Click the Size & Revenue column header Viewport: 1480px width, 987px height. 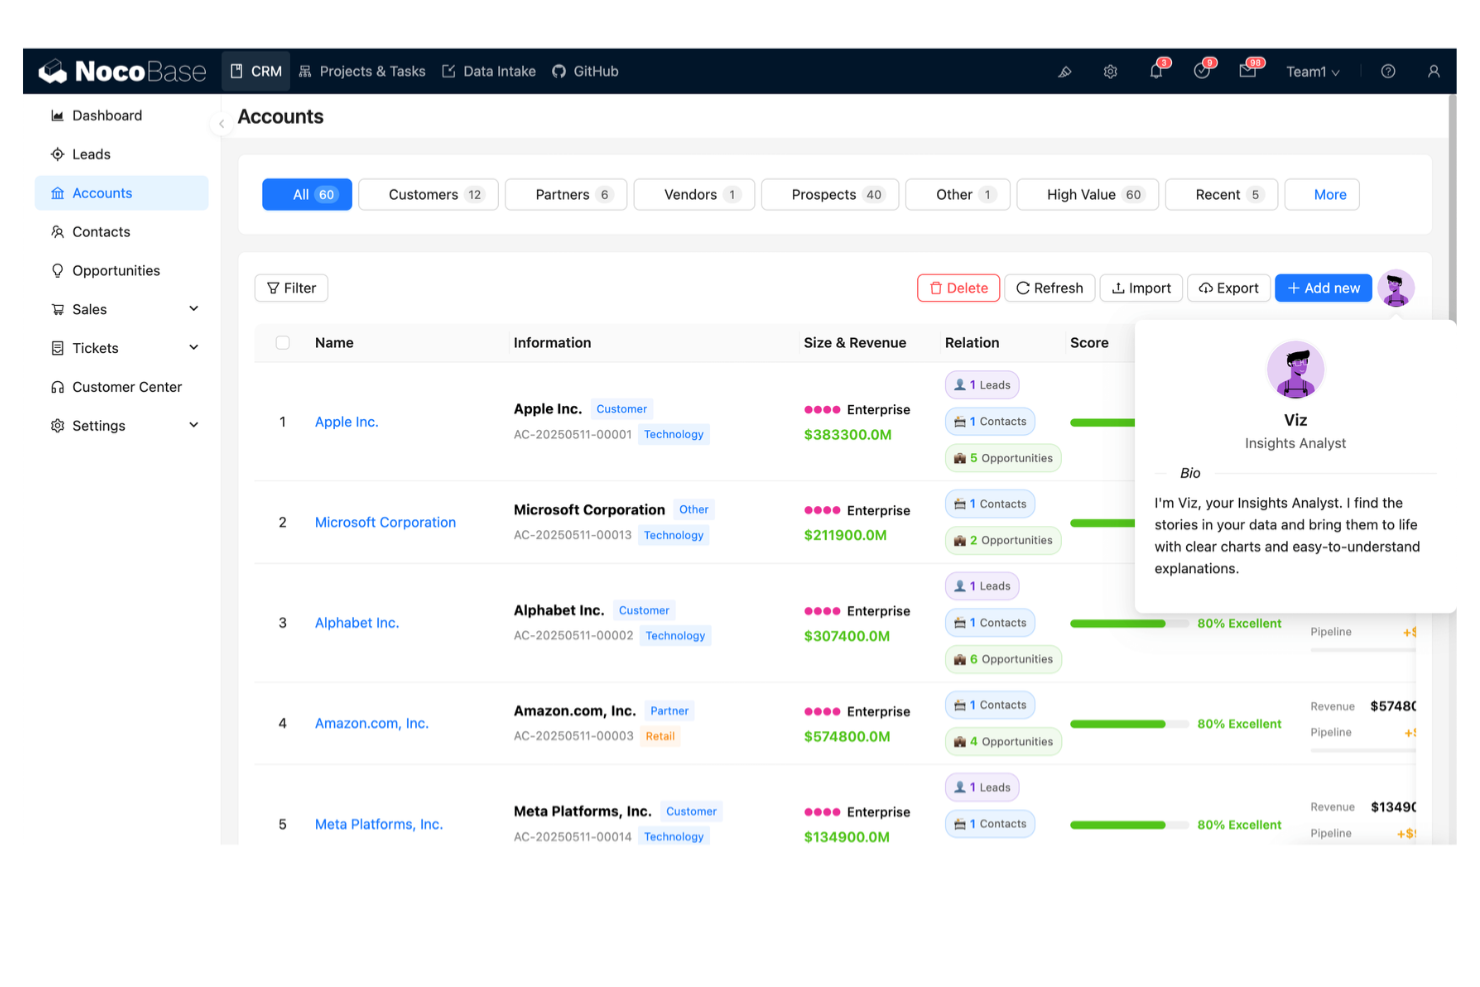(855, 343)
